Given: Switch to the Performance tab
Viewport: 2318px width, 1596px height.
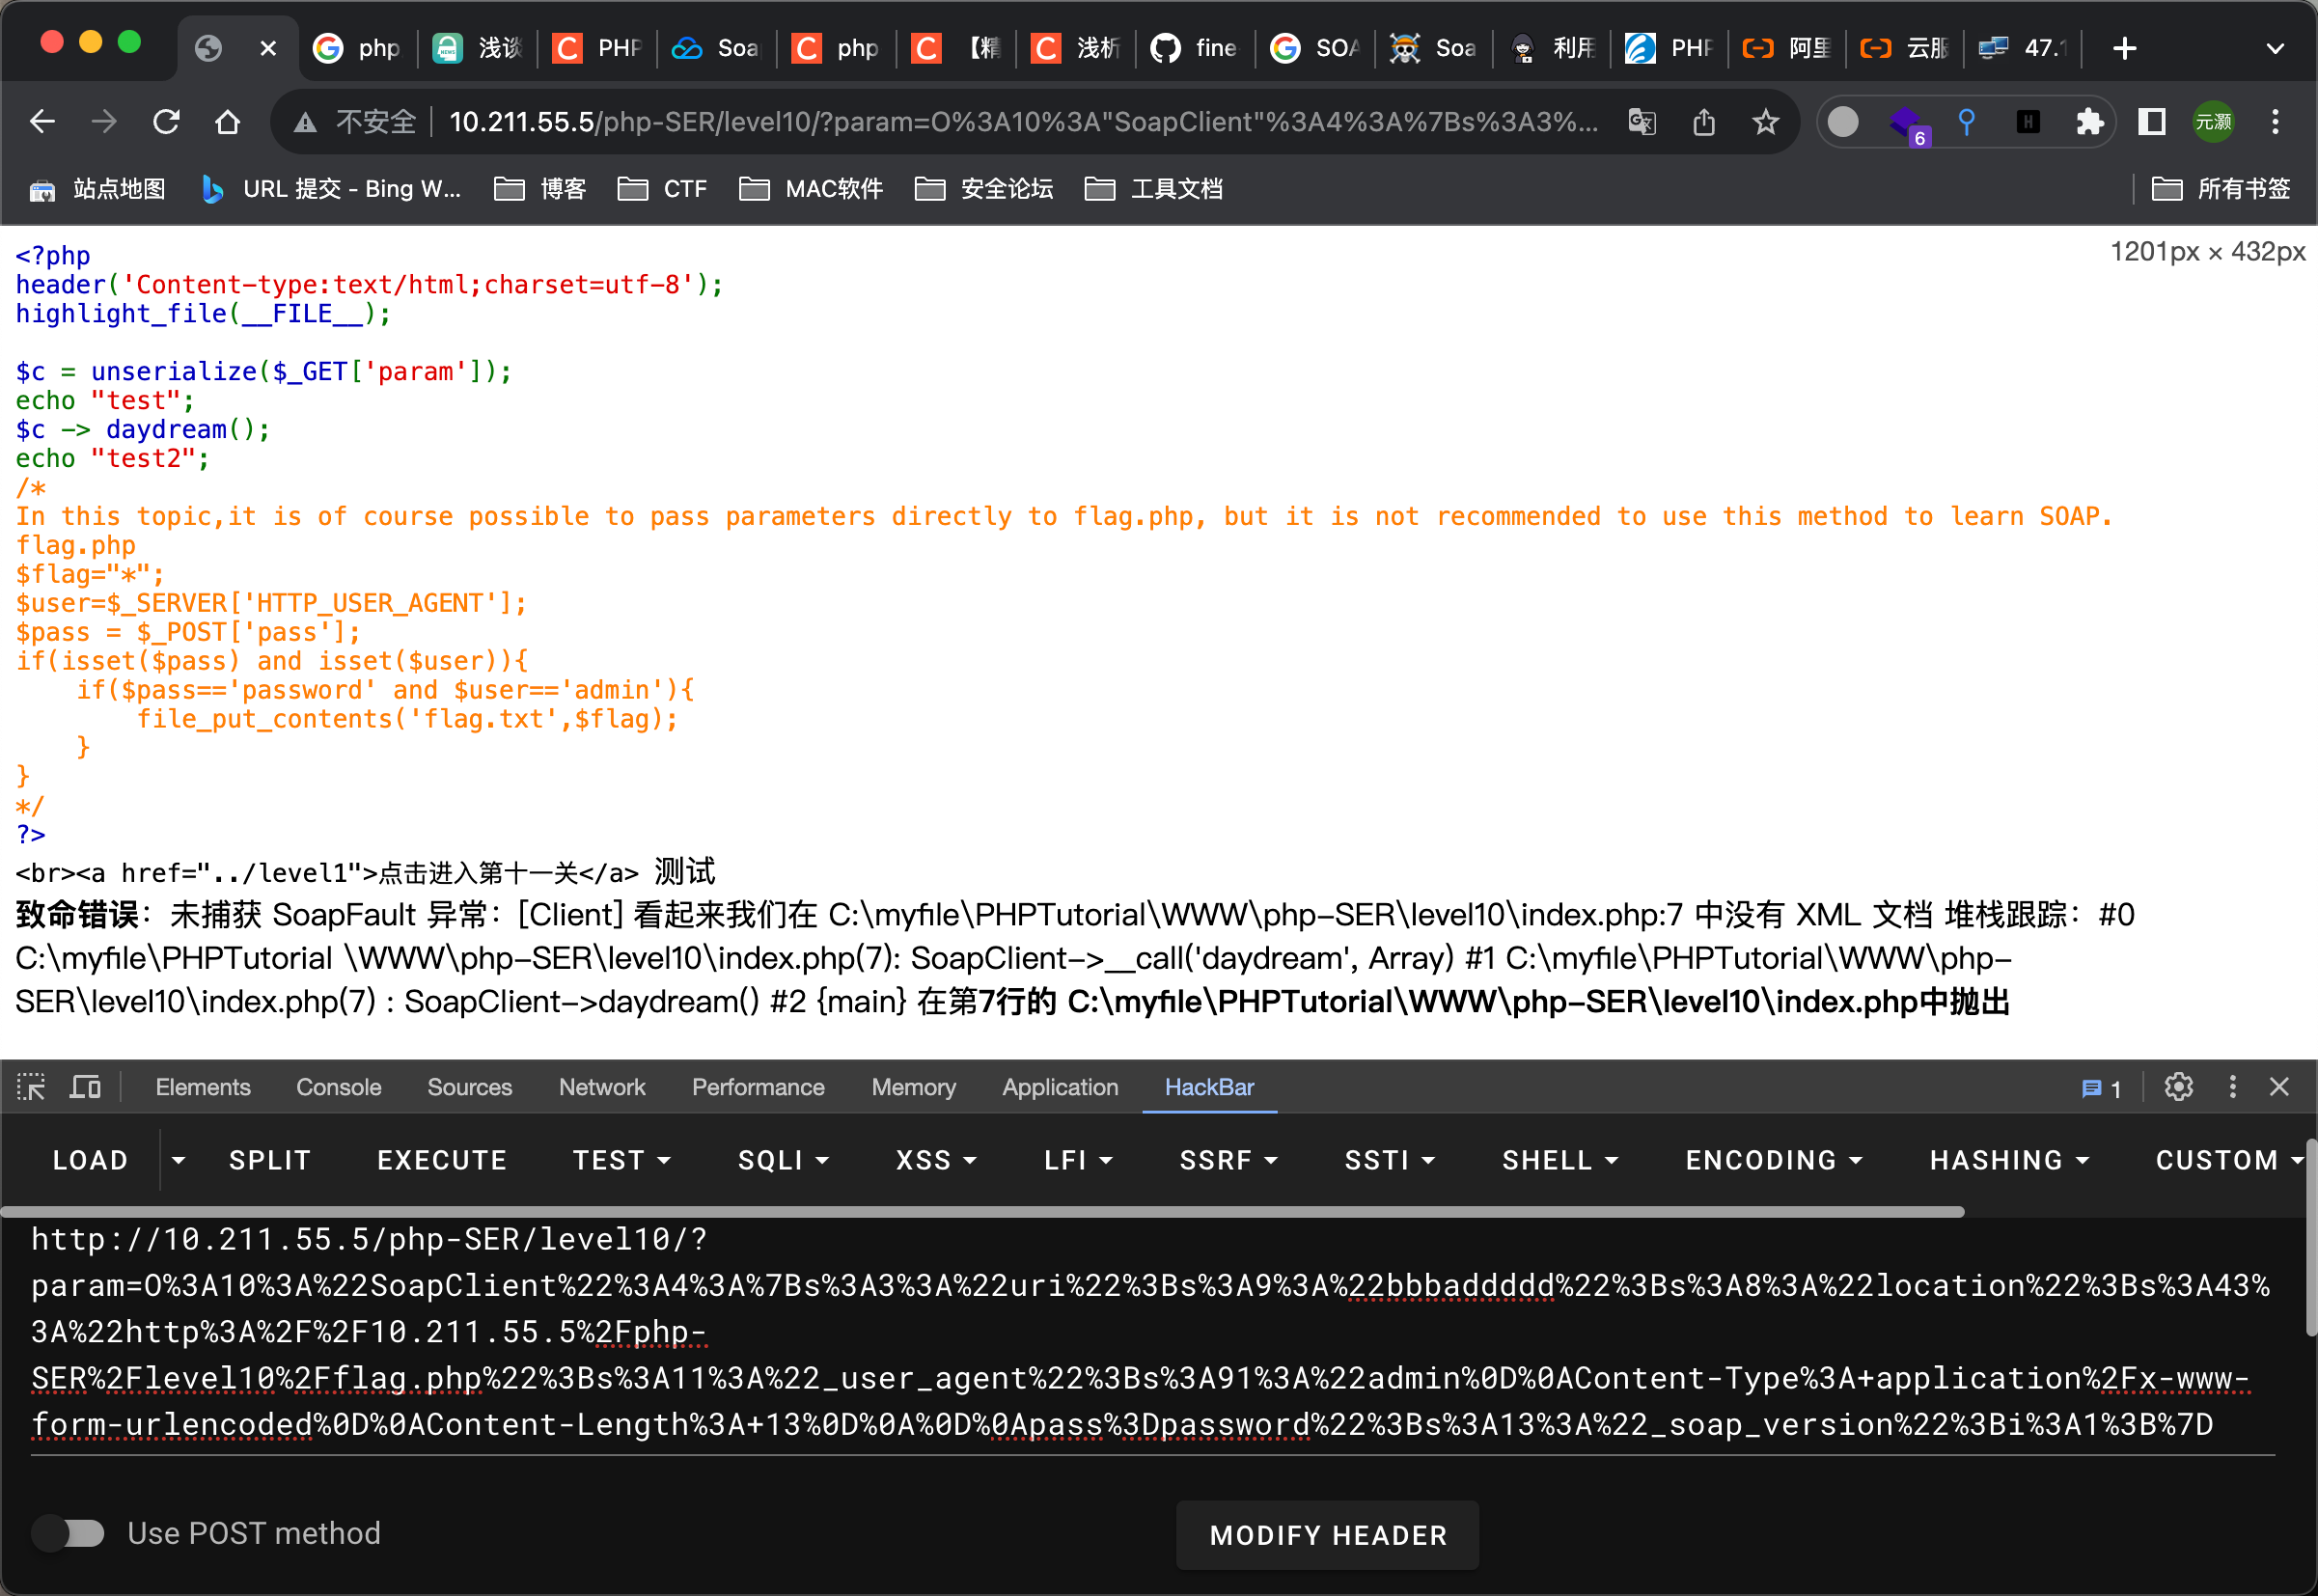Looking at the screenshot, I should [758, 1087].
